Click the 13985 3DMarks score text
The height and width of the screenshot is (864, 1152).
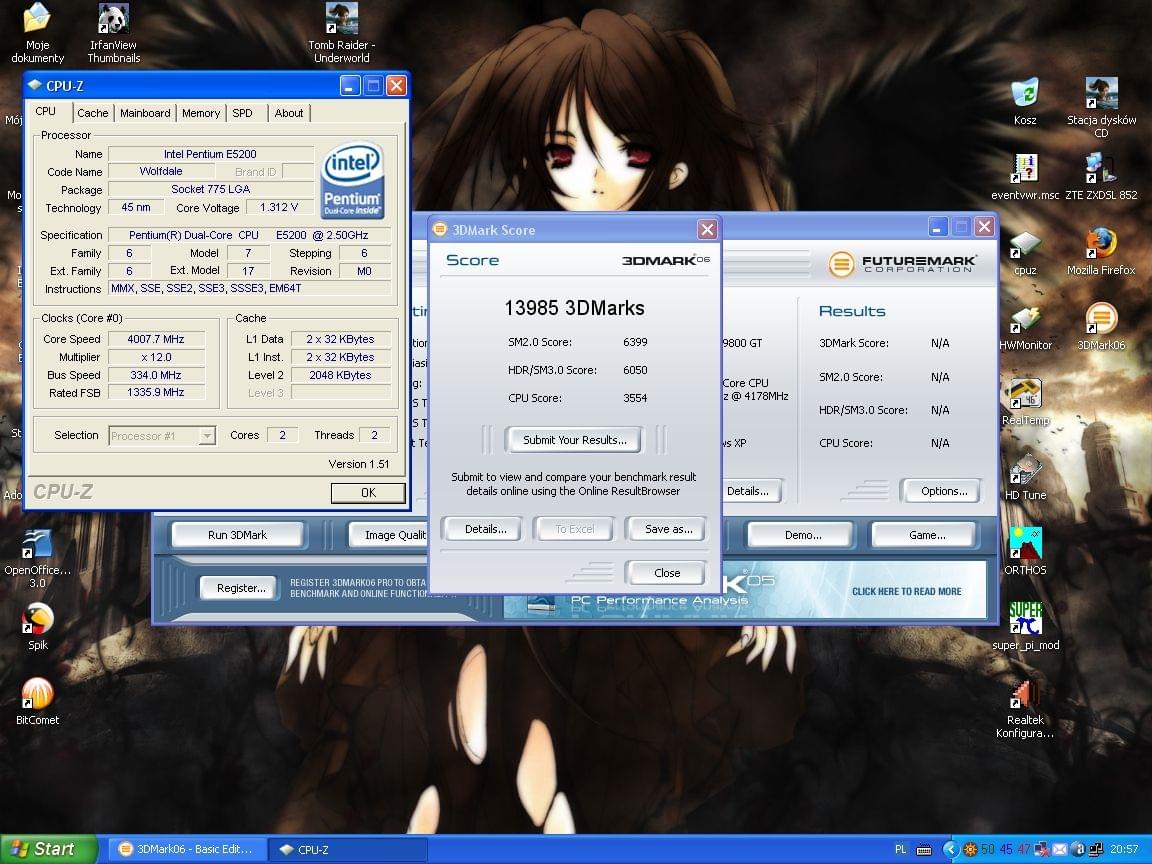(x=574, y=308)
